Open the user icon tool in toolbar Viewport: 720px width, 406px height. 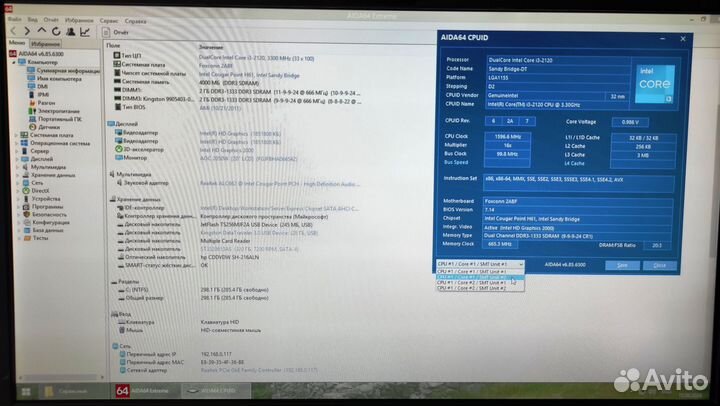point(71,31)
